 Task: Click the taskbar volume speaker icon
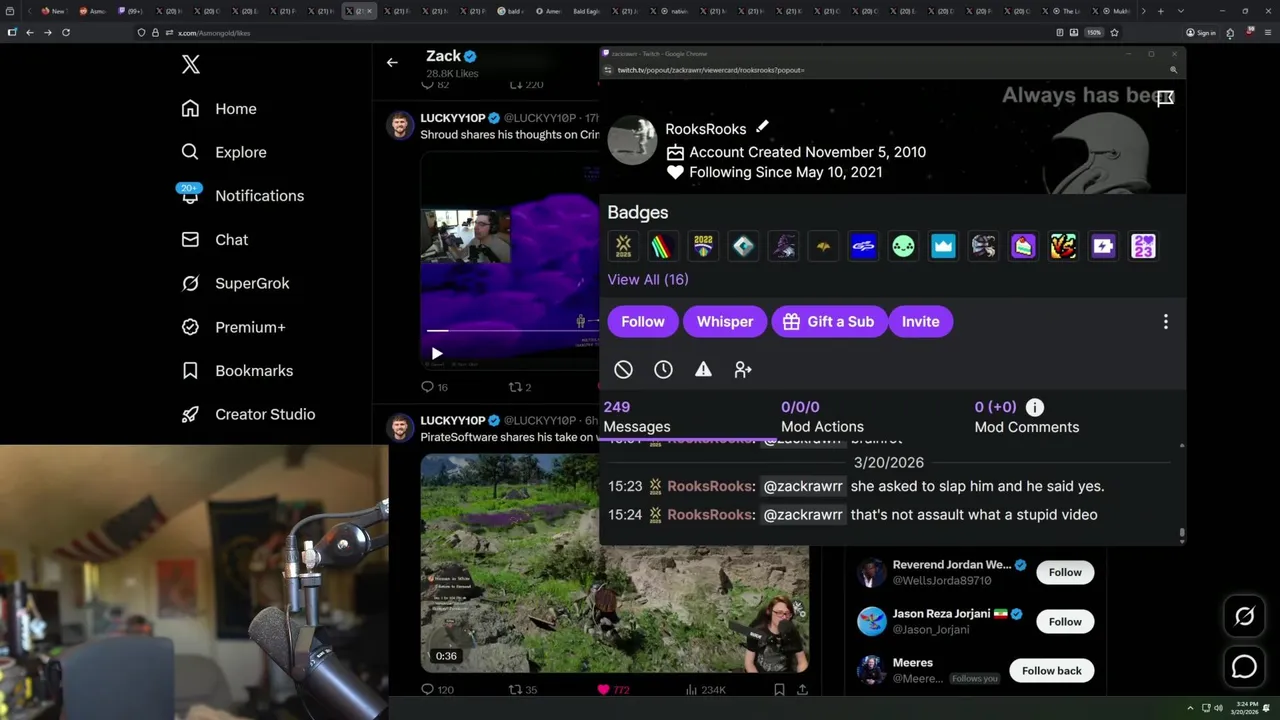tap(1218, 708)
